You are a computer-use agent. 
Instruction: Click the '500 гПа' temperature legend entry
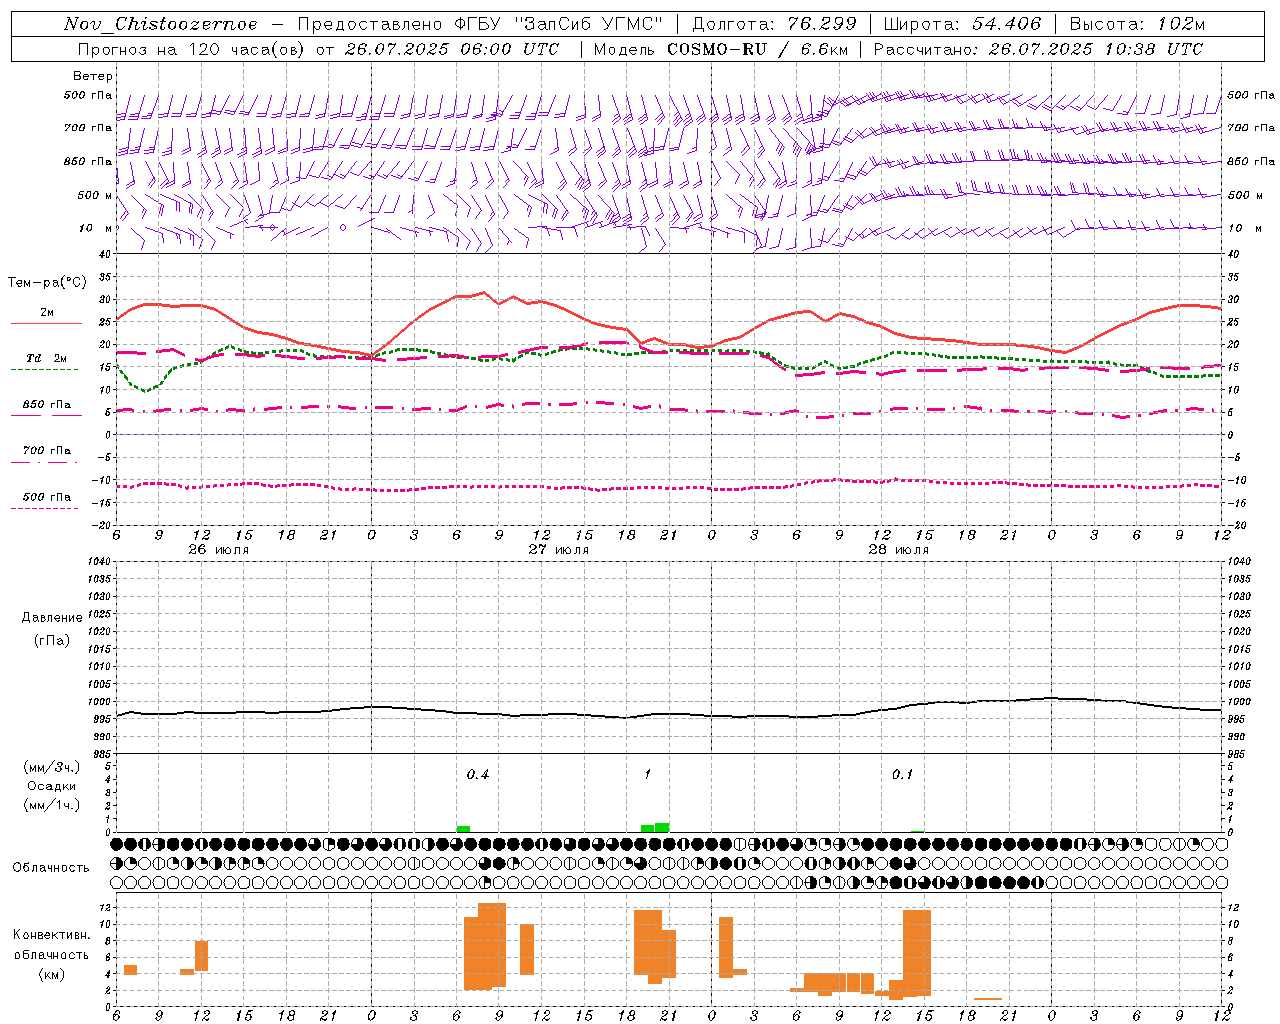[47, 497]
